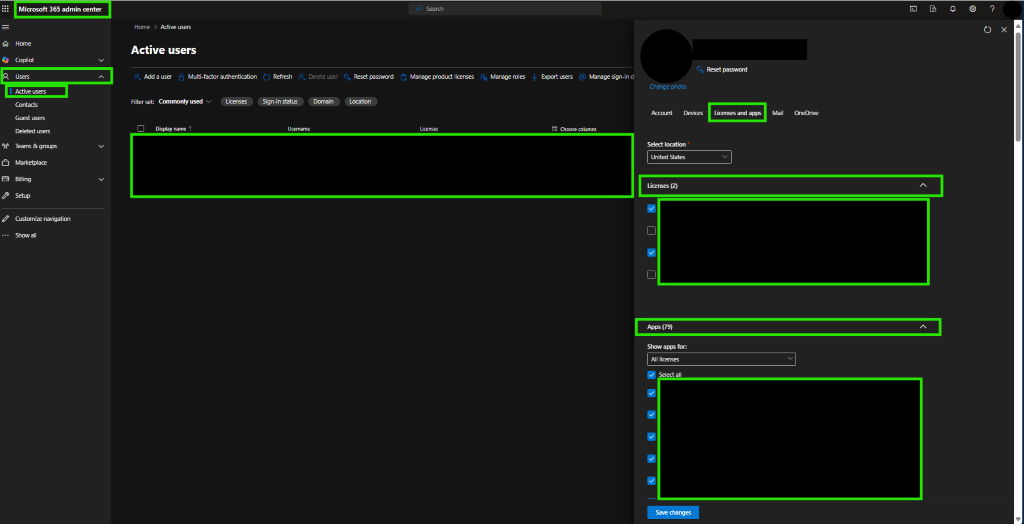
Task: Open the Commonly used filter set dropdown
Action: tap(185, 101)
